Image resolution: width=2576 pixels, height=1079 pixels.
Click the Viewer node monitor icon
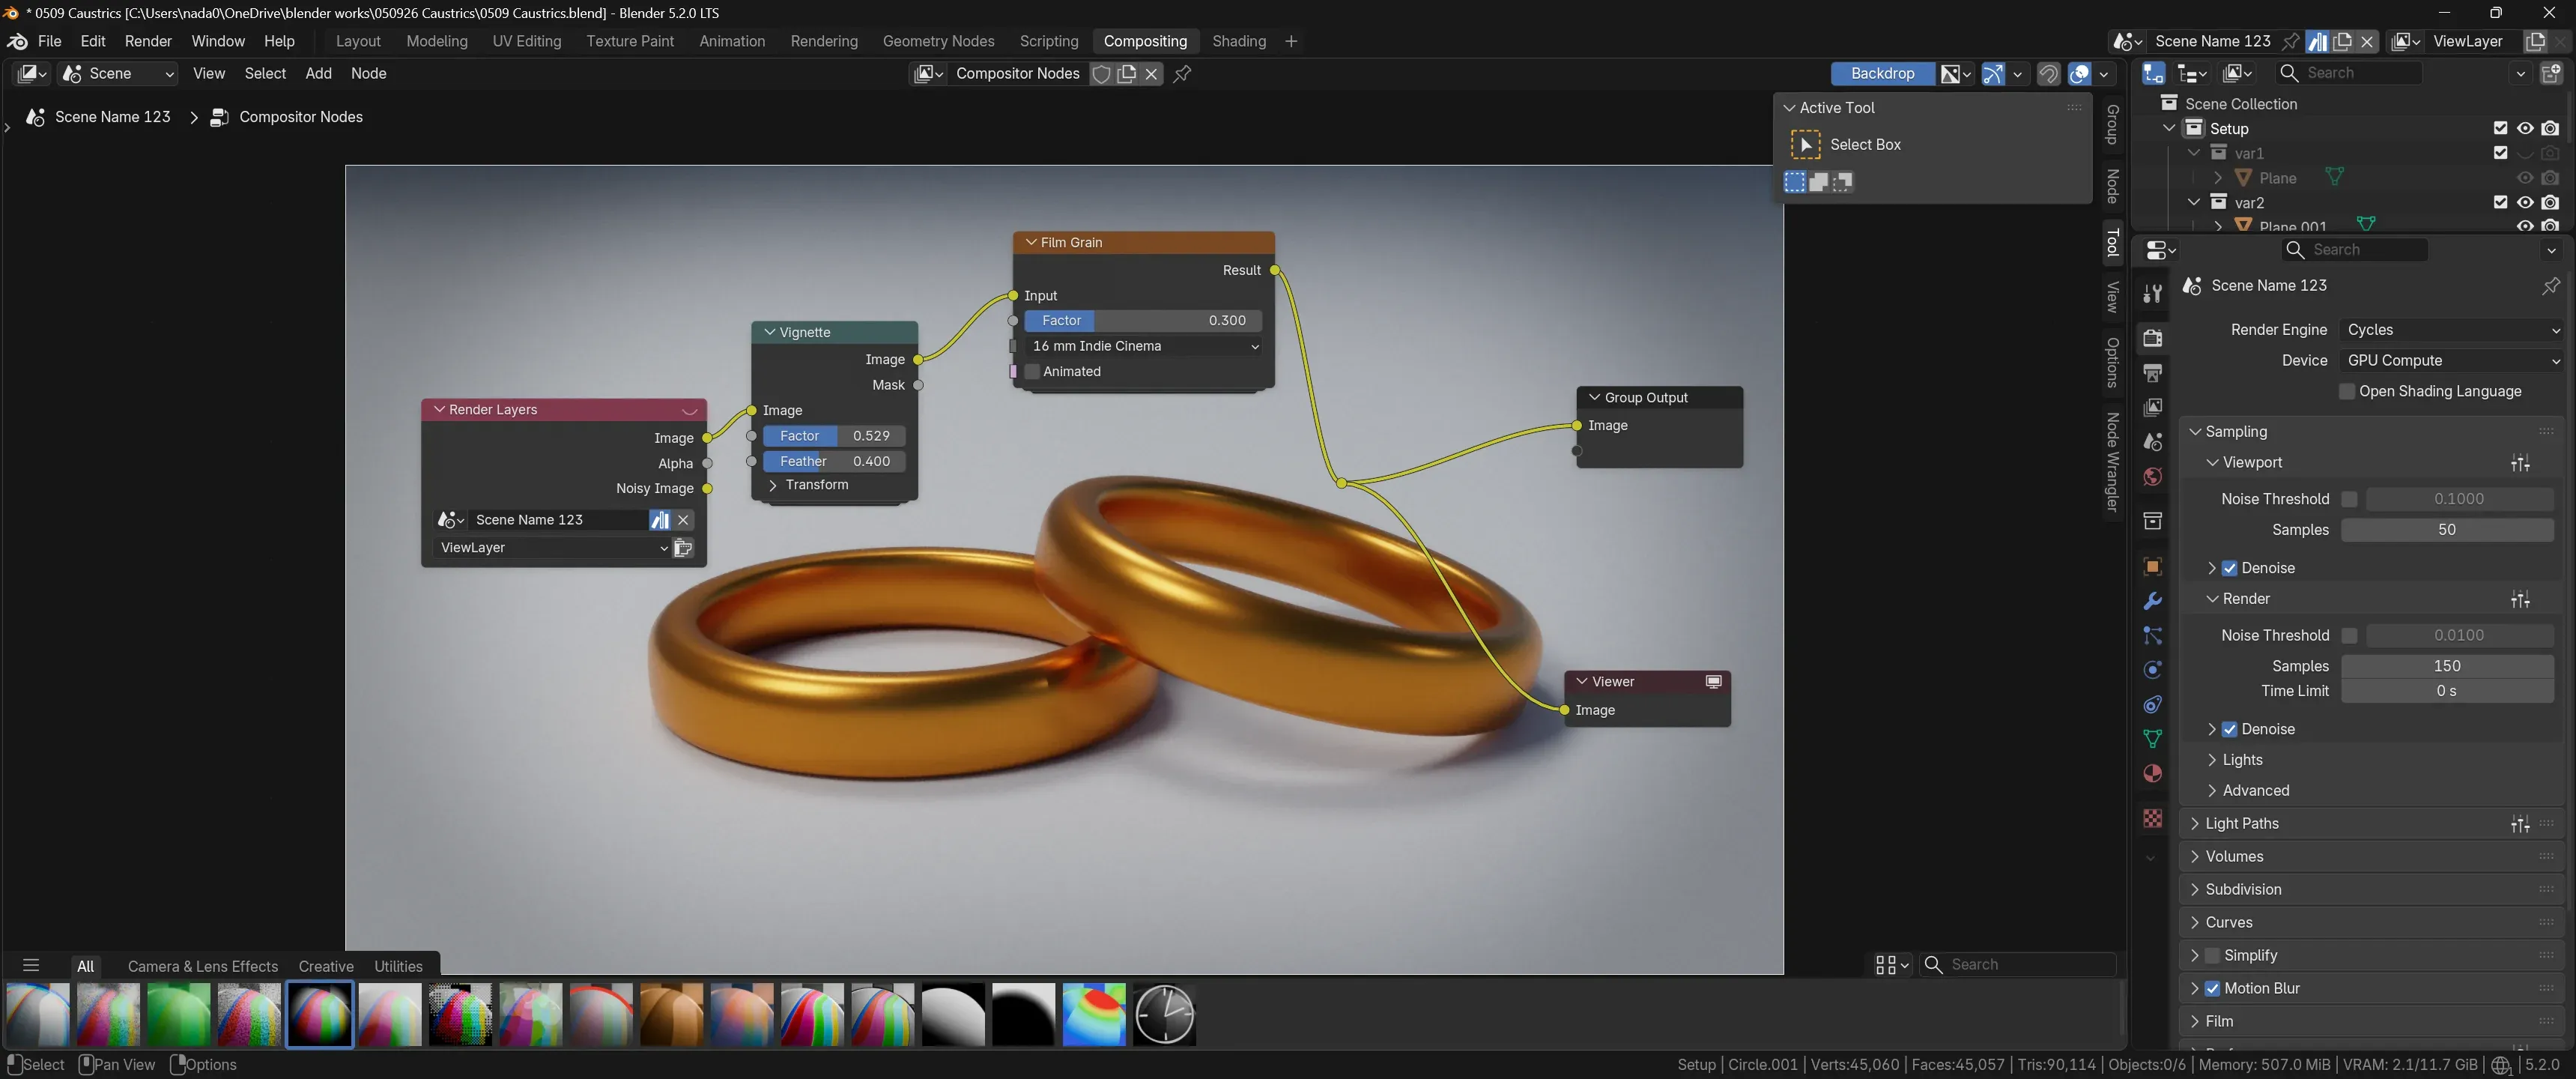[1713, 682]
